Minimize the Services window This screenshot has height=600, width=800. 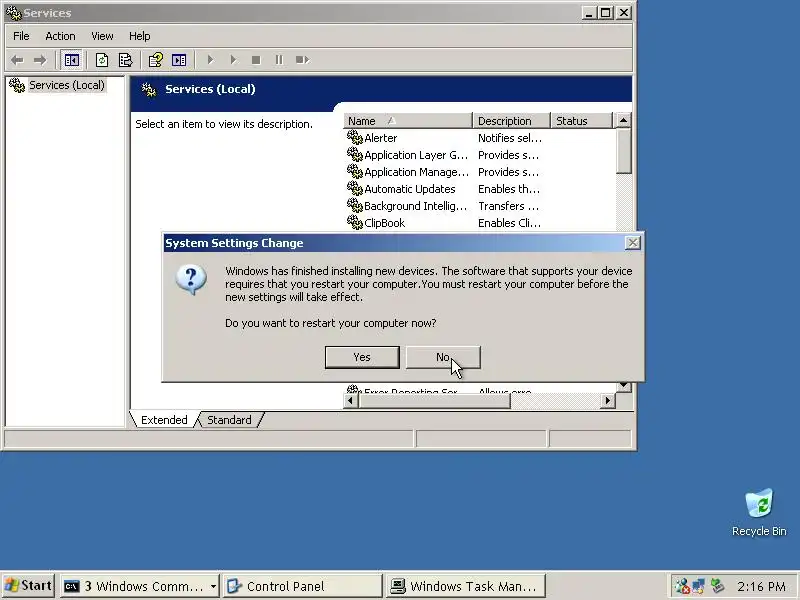click(589, 13)
